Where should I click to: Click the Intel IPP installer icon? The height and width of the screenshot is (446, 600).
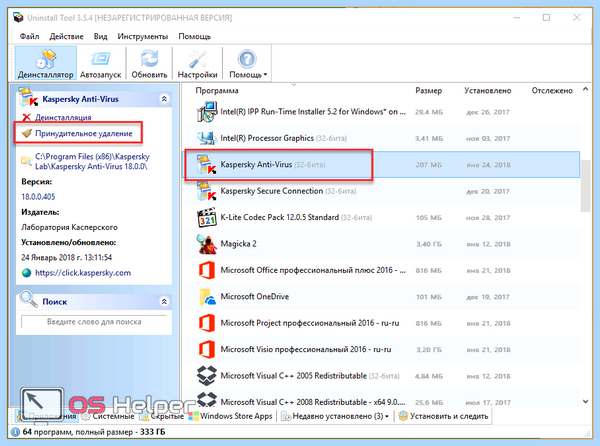click(x=207, y=112)
